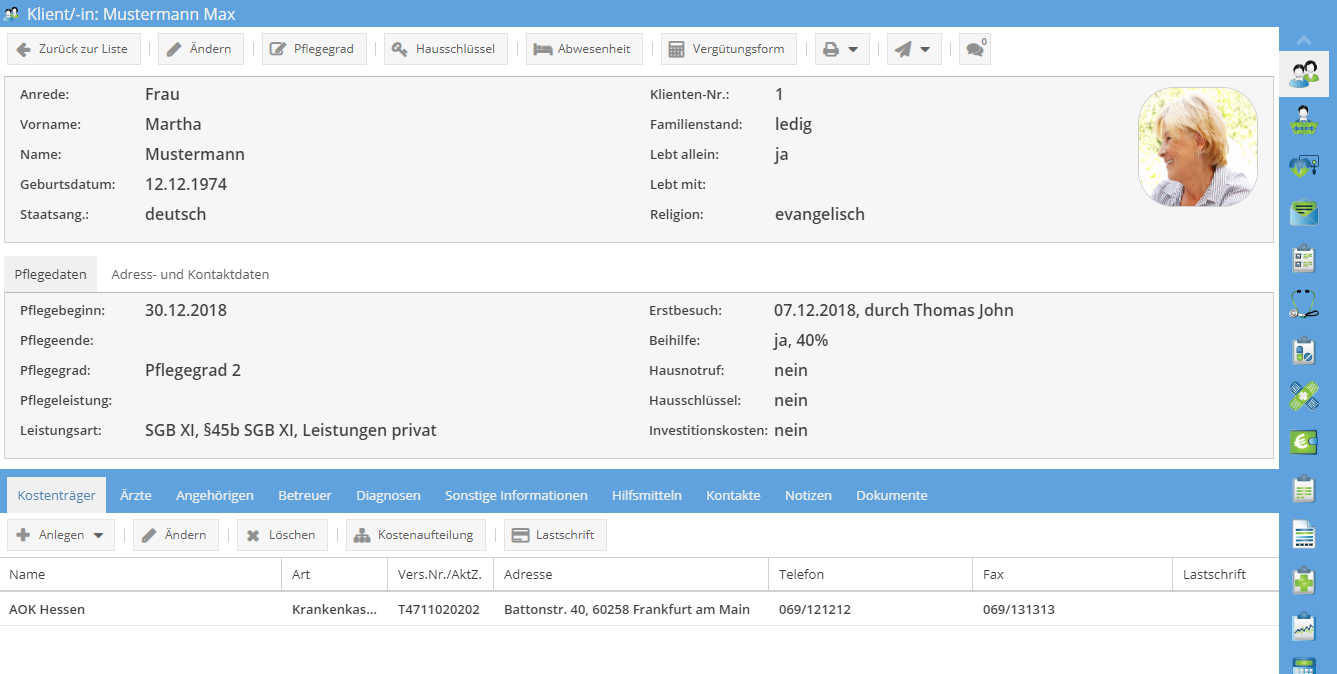Click the up chevron above sidebar icons
The width and height of the screenshot is (1337, 674).
[1304, 40]
